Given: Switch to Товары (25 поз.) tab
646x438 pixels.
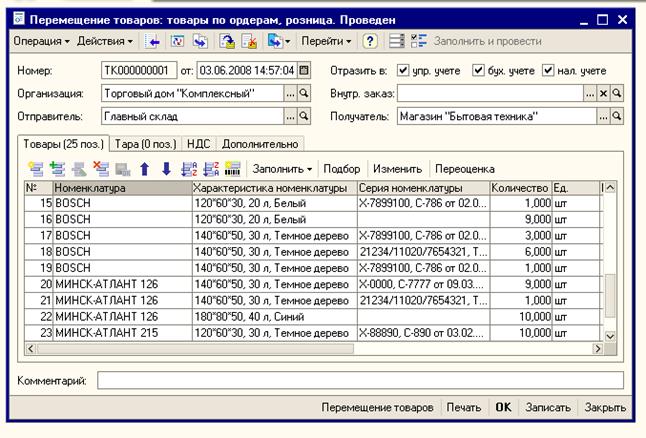Looking at the screenshot, I should pos(63,144).
